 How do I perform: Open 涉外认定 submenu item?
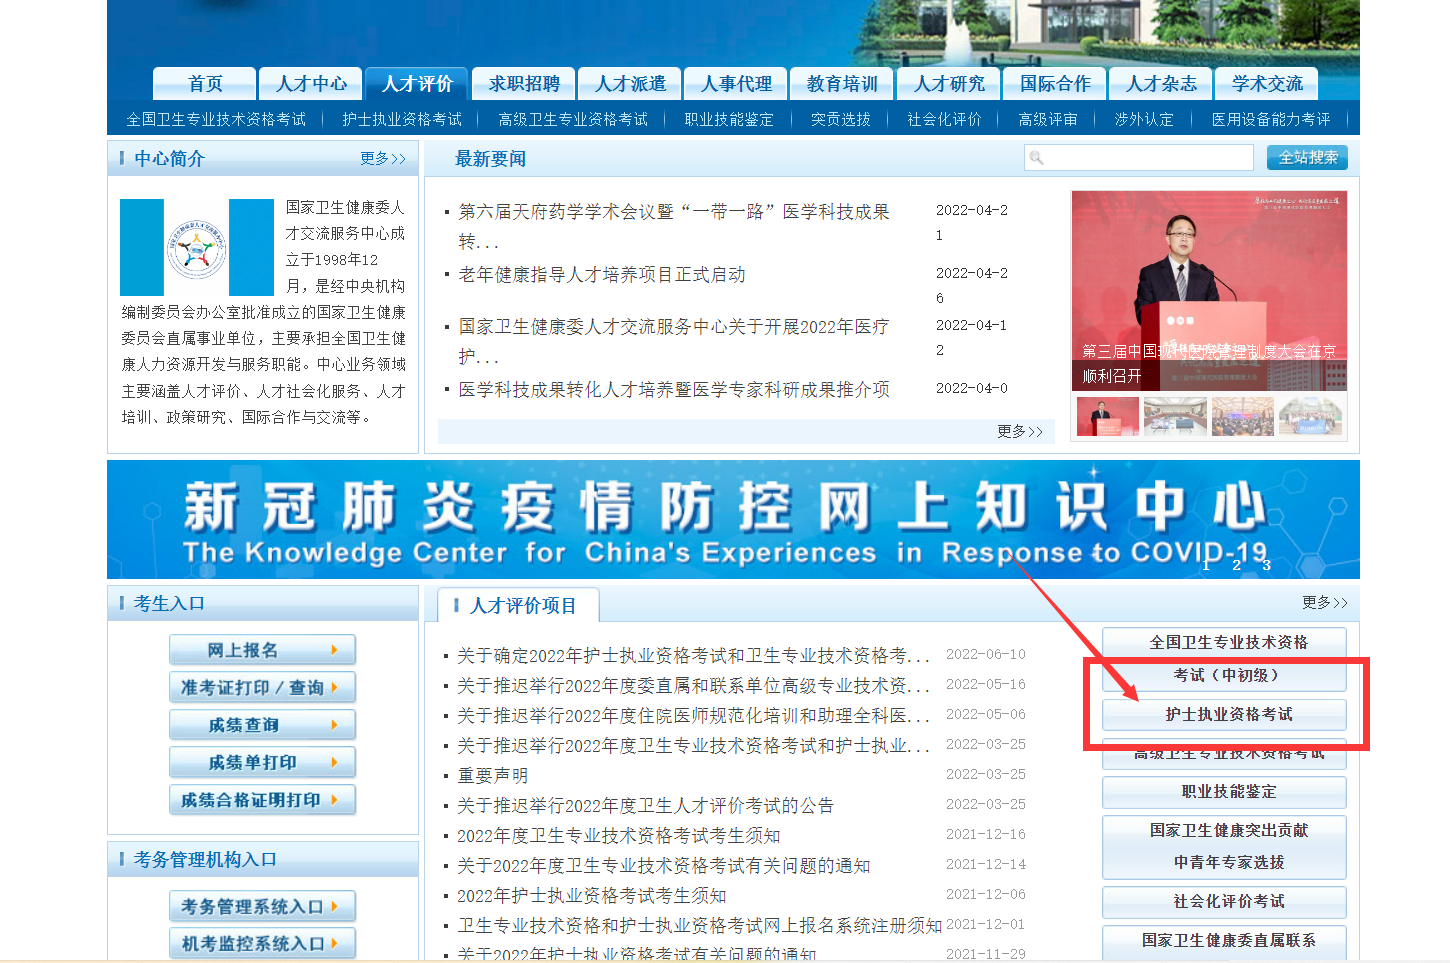tap(1144, 119)
